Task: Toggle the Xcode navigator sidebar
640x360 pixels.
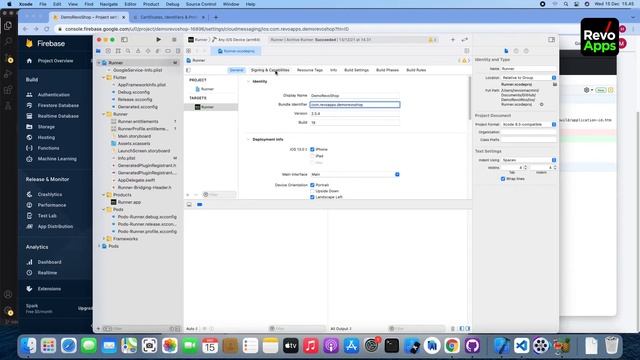Action: pos(124,40)
